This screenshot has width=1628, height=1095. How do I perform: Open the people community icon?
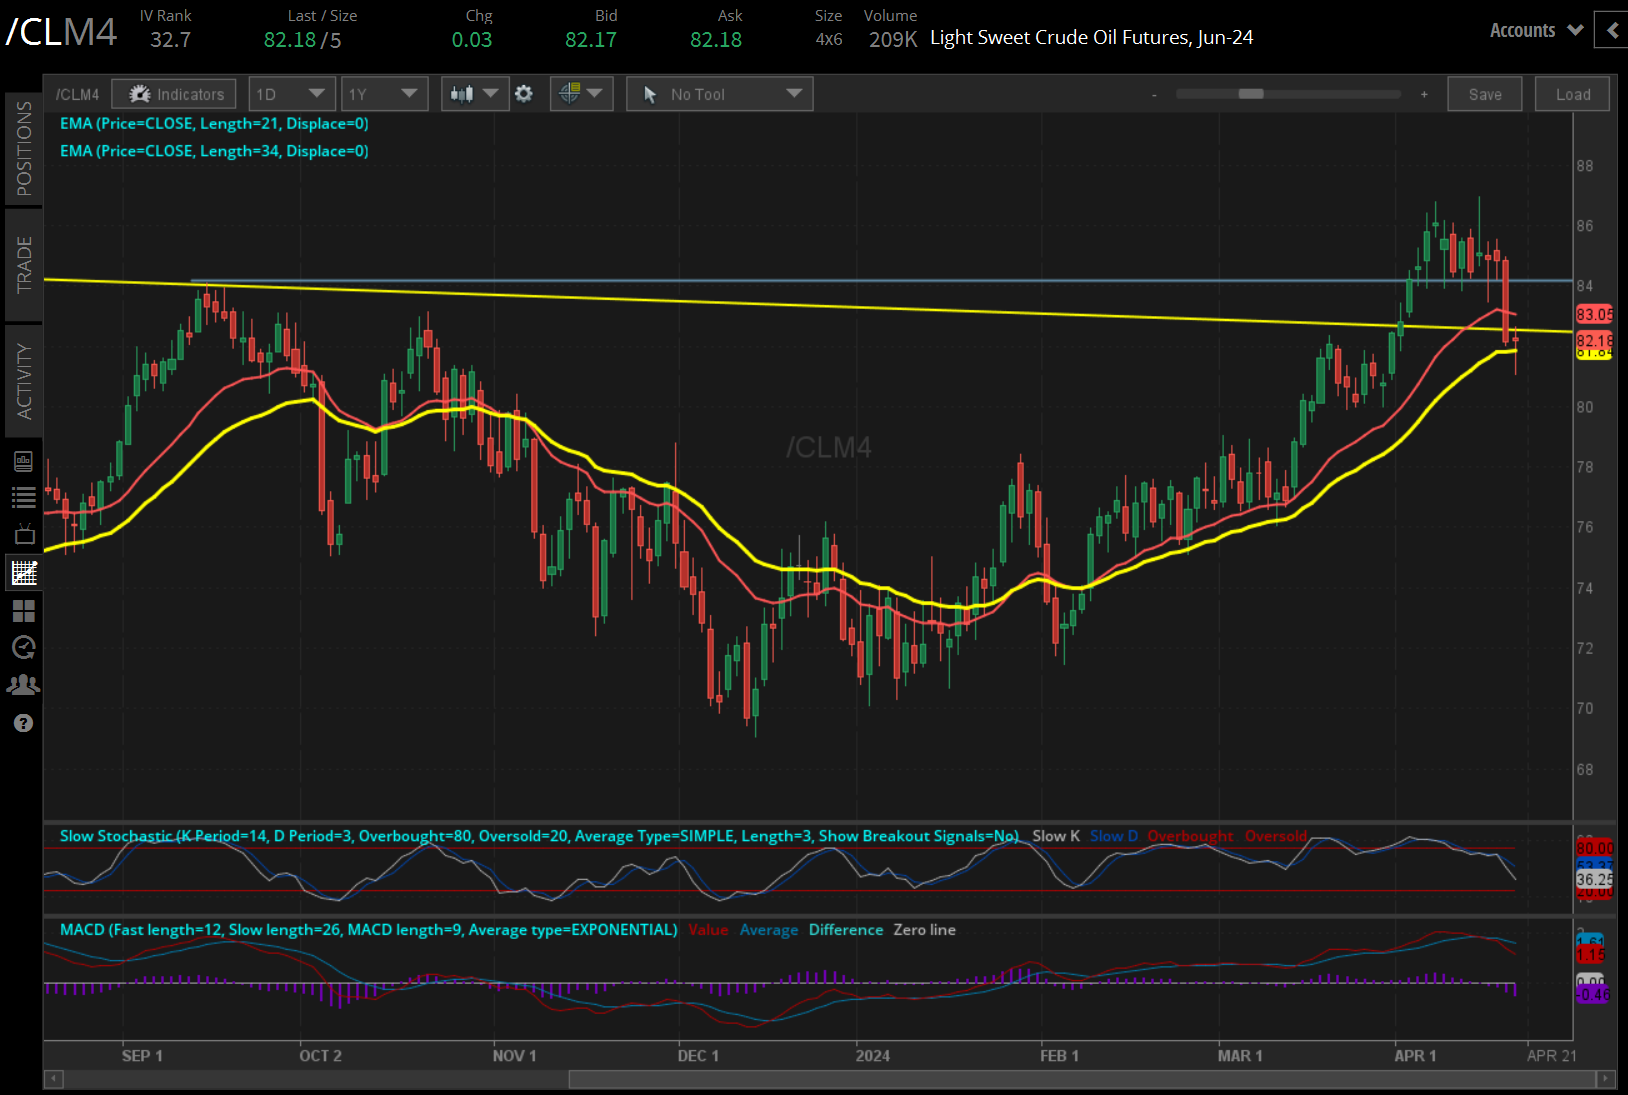click(23, 685)
